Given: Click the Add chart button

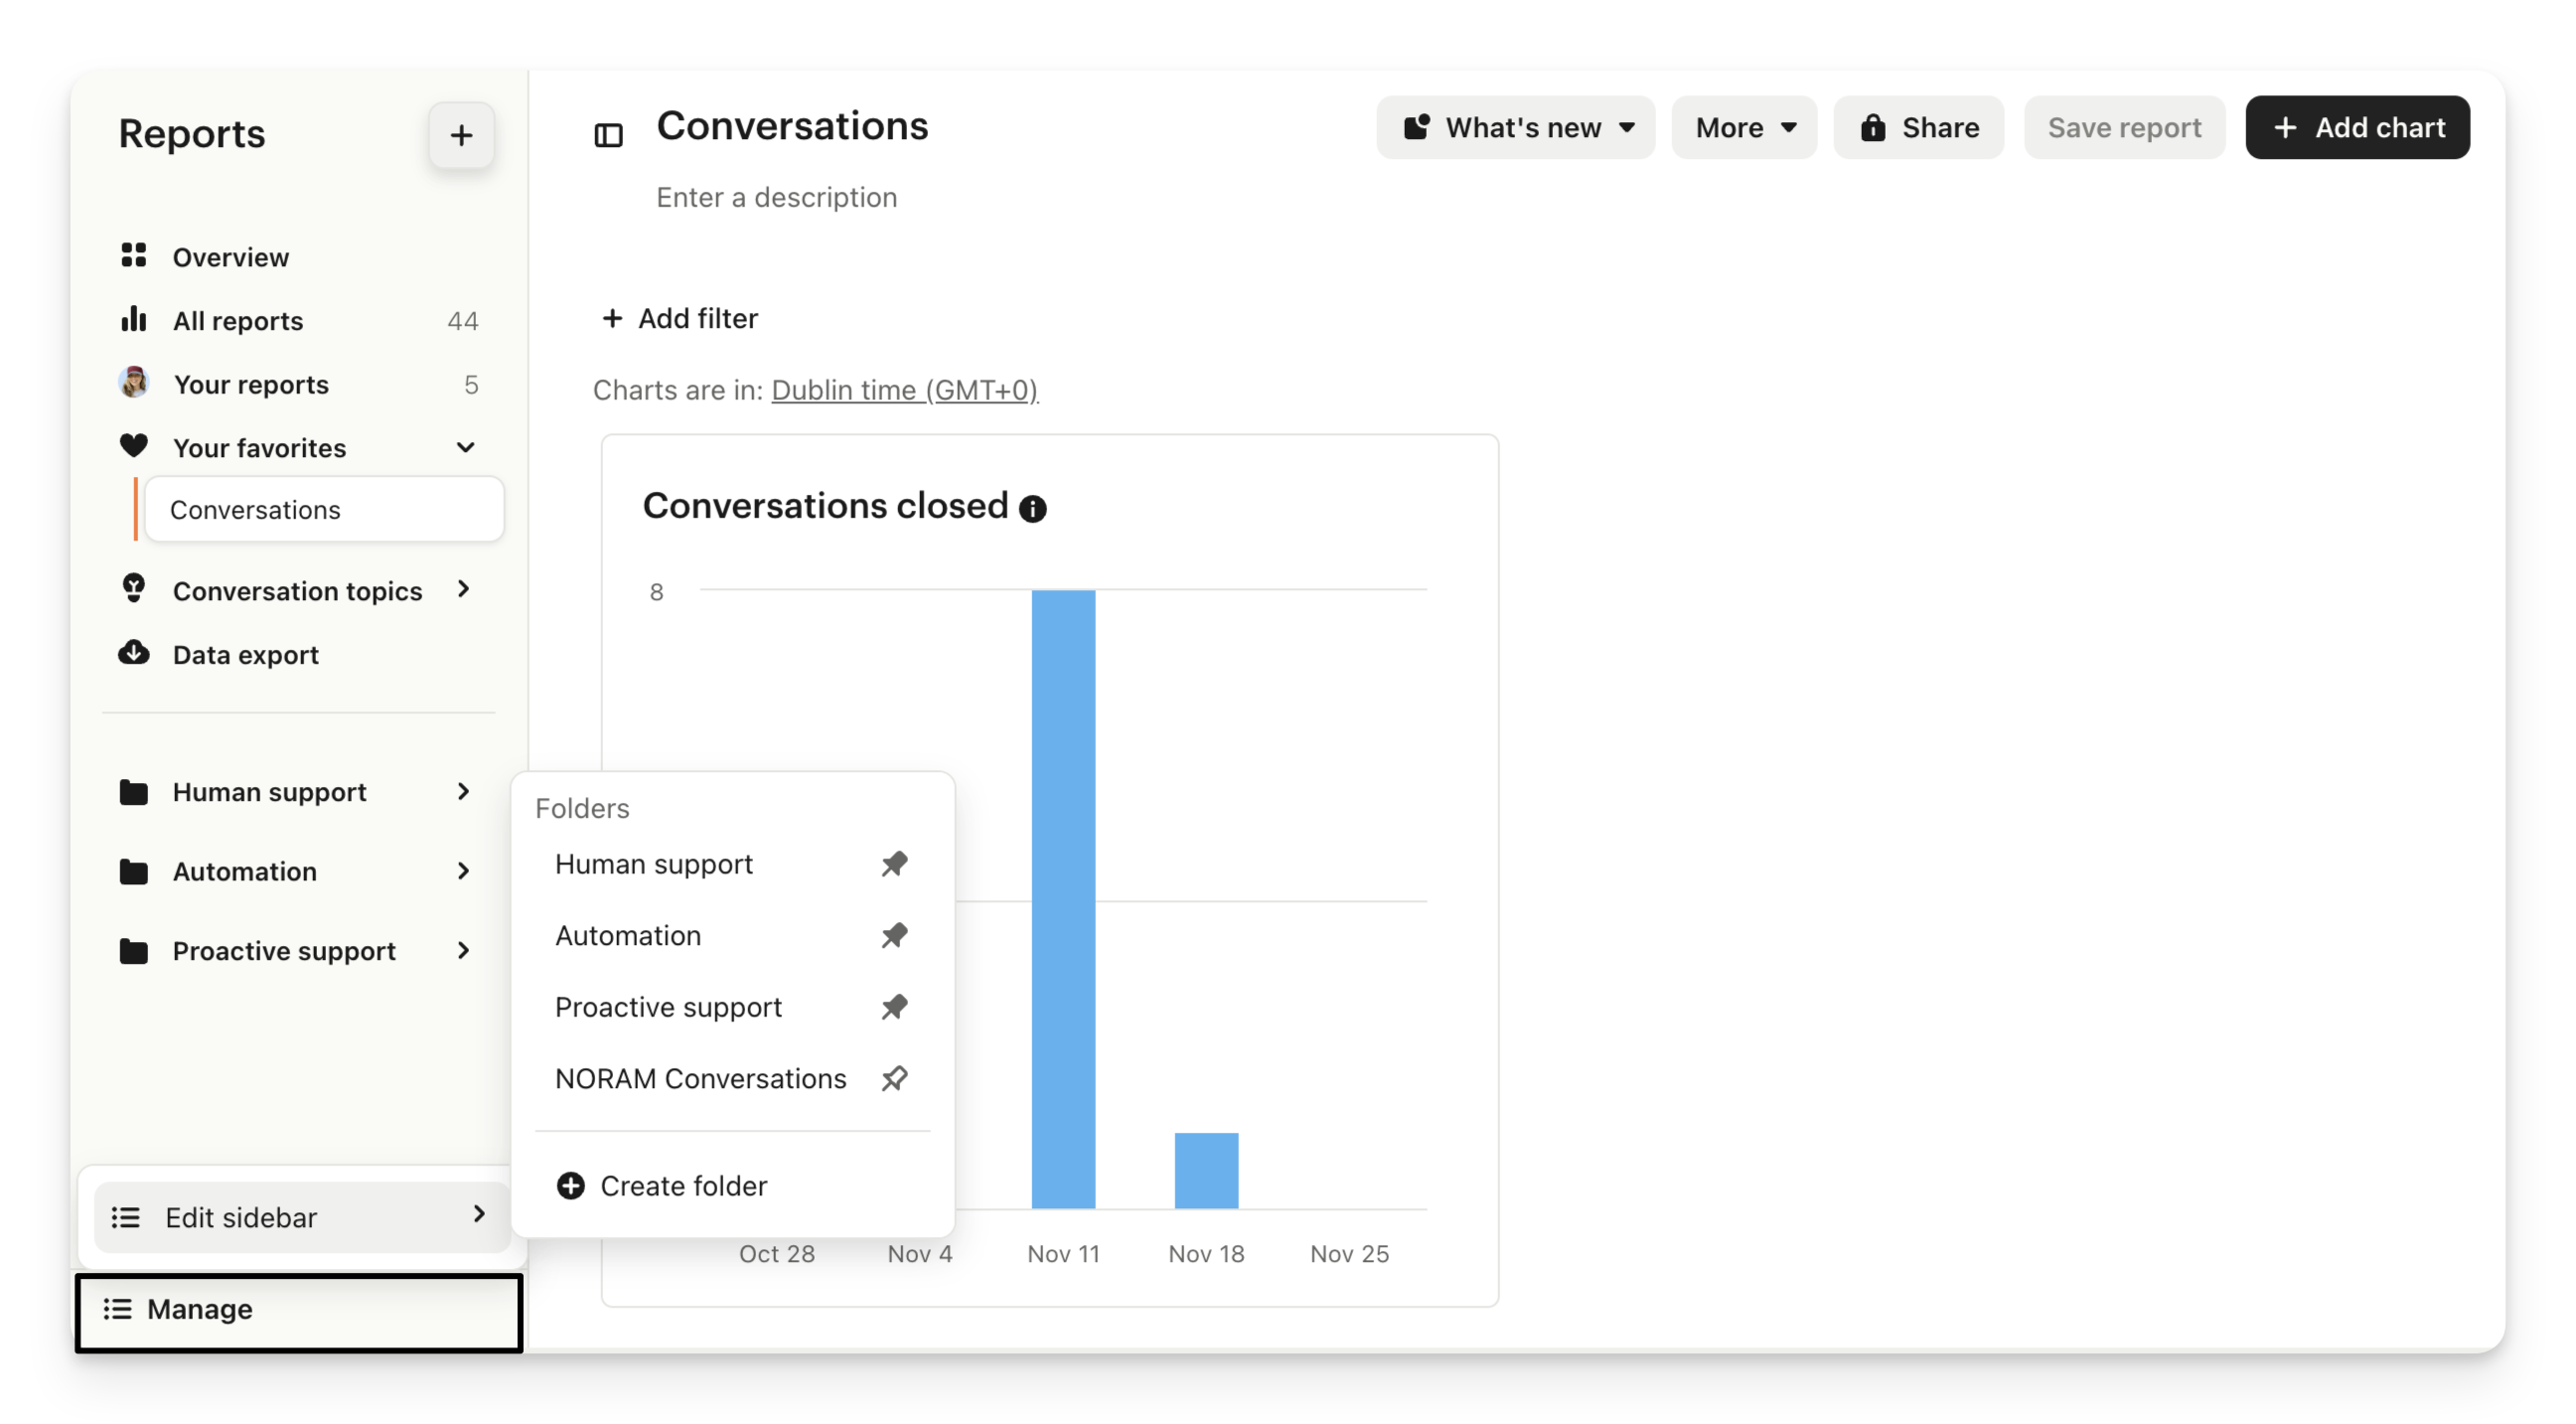Looking at the screenshot, I should pos(2357,127).
